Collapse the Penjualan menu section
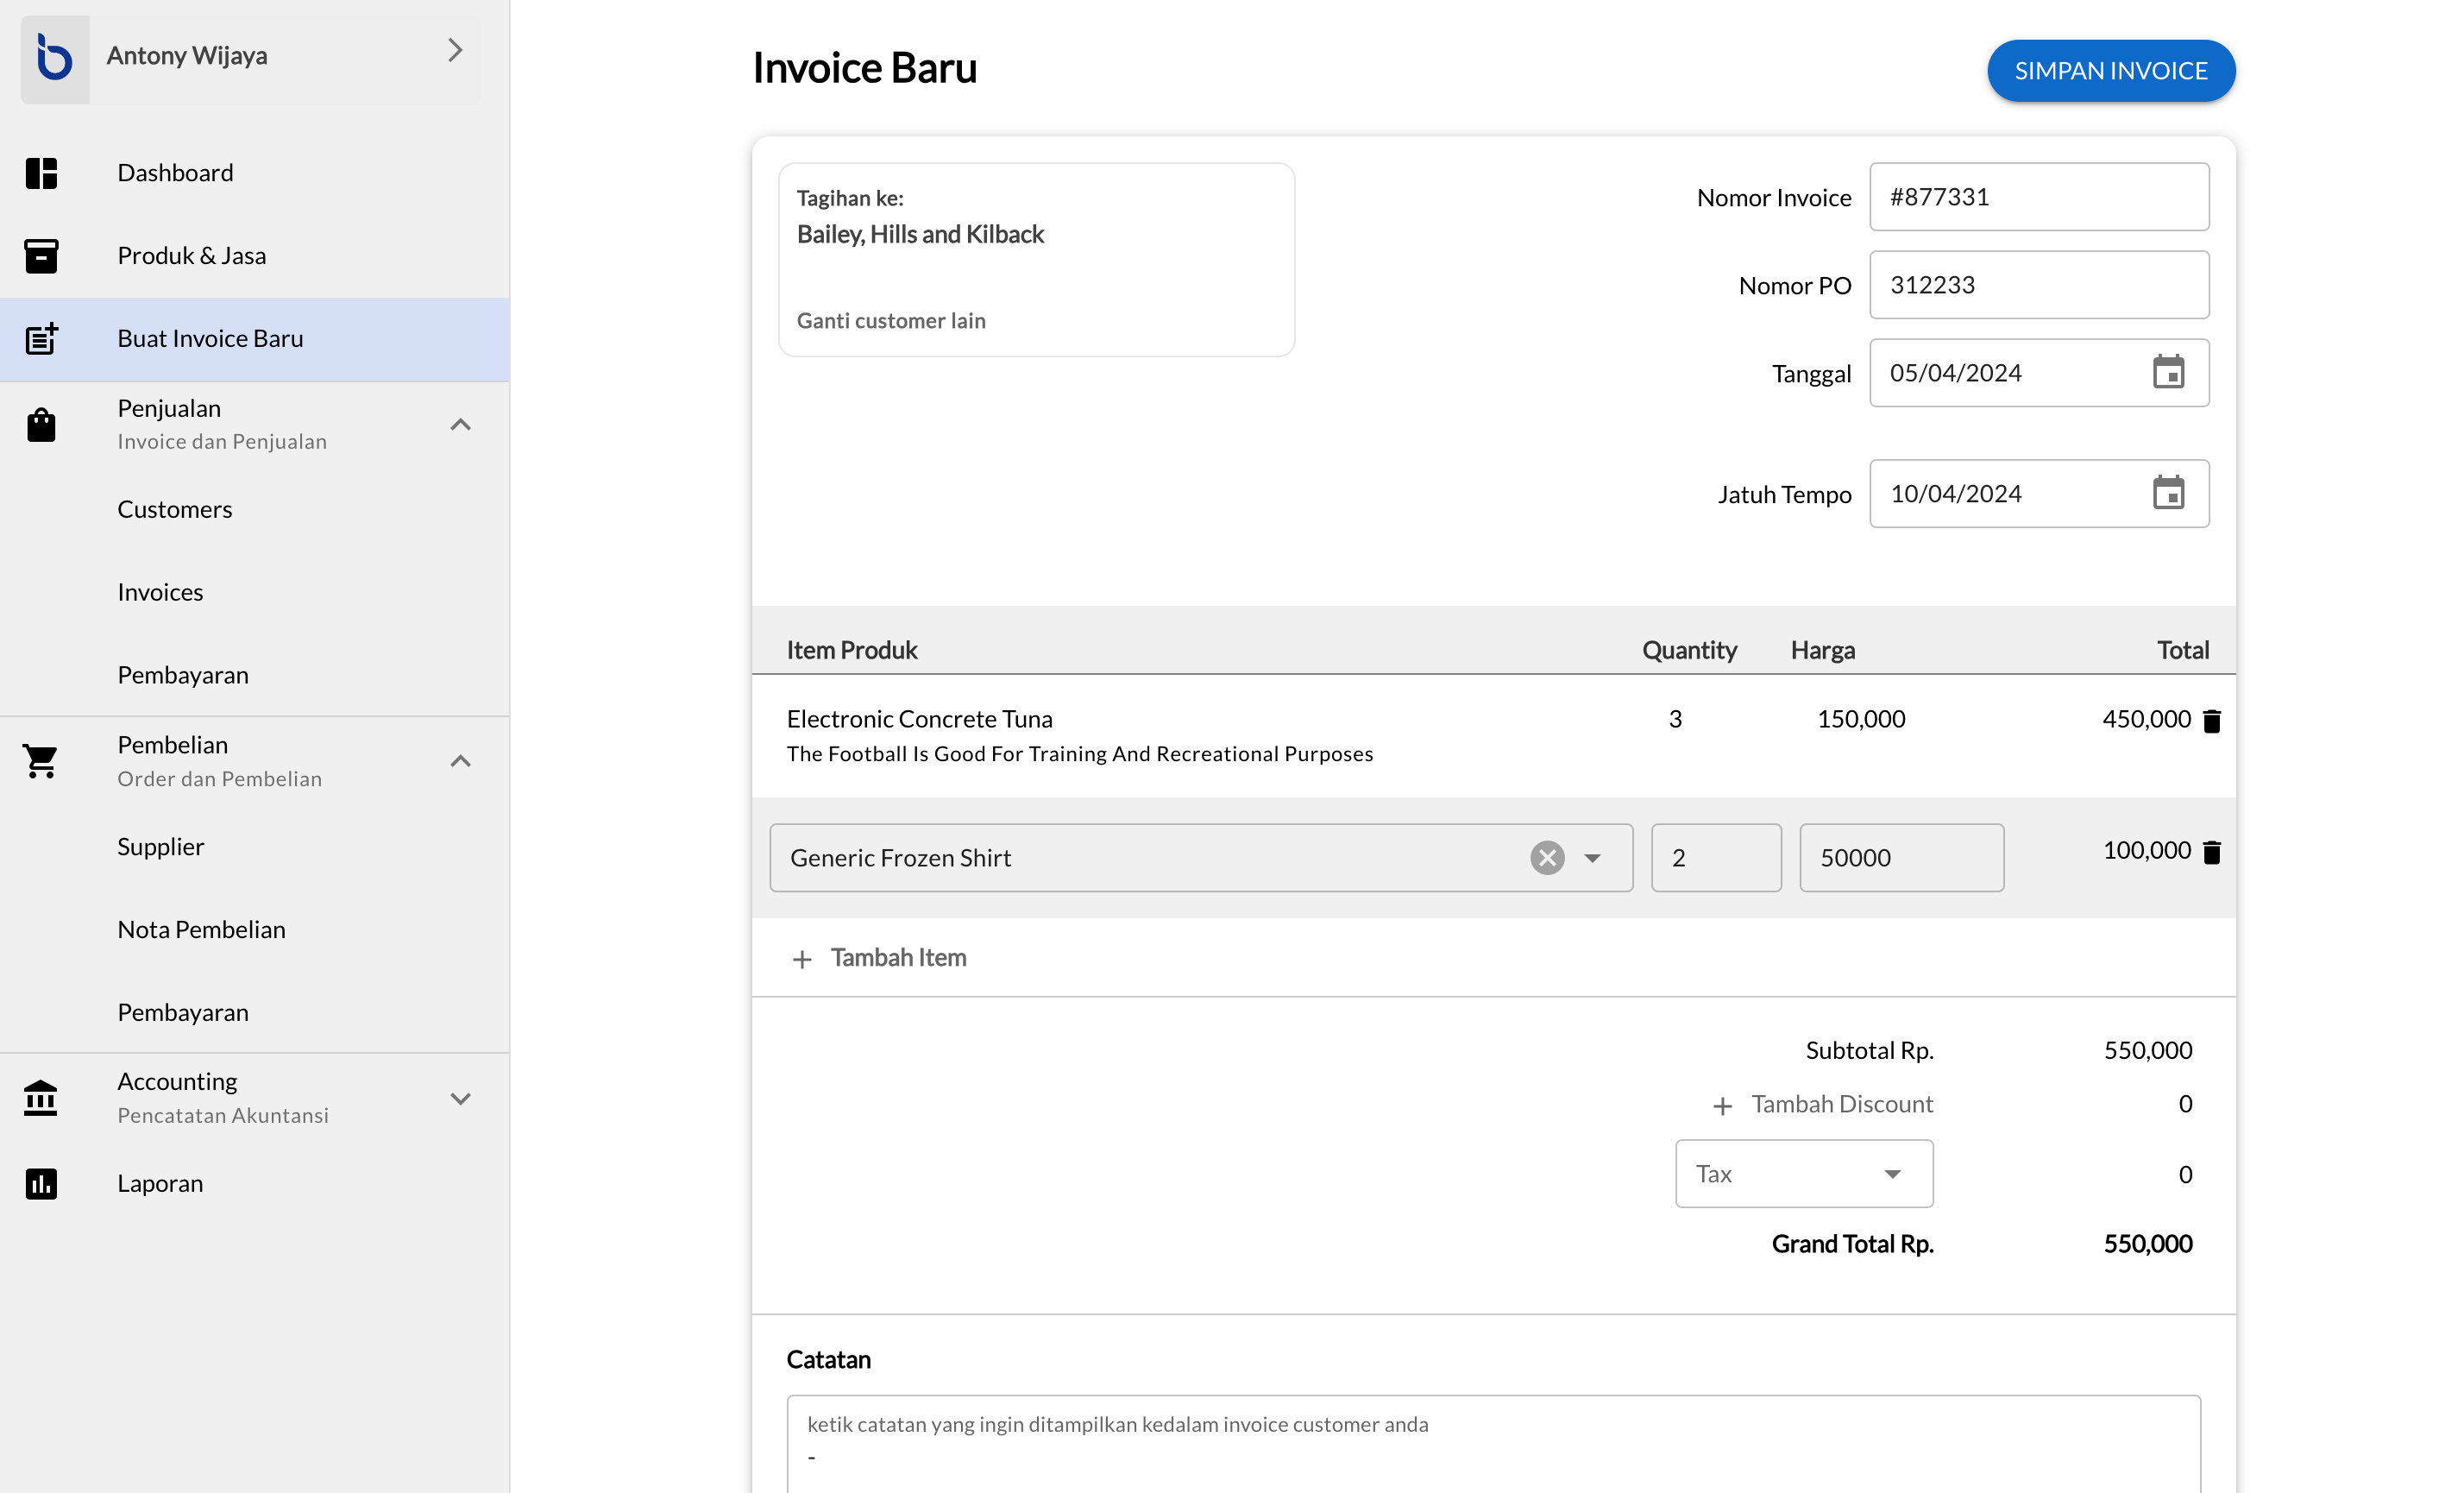Screen dimensions: 2464x1493 [x=460, y=424]
